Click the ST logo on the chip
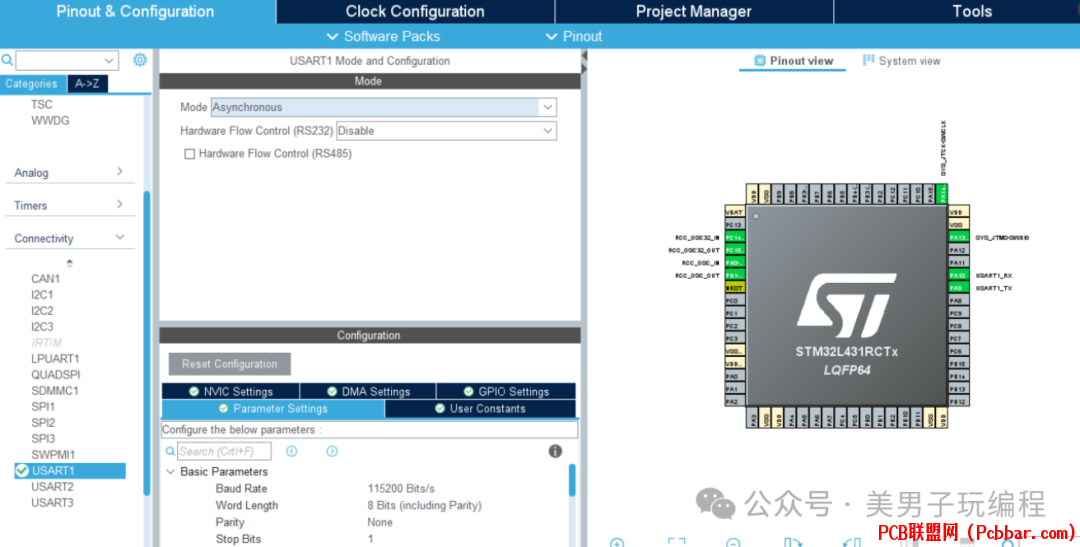Screen dimensions: 1080x547 pos(847,305)
